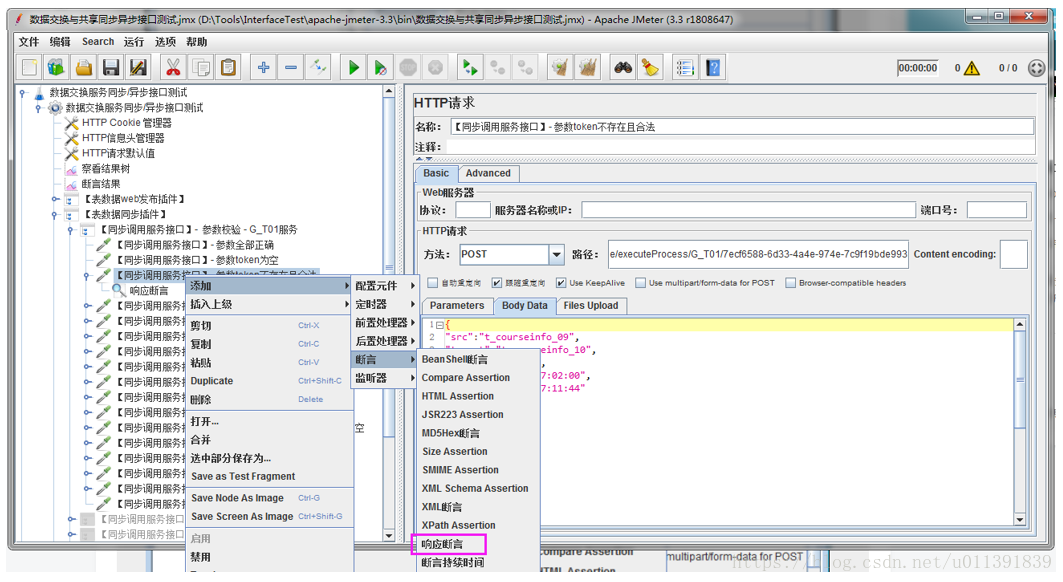Open the 运行 menu
The width and height of the screenshot is (1063, 582).
(x=134, y=42)
